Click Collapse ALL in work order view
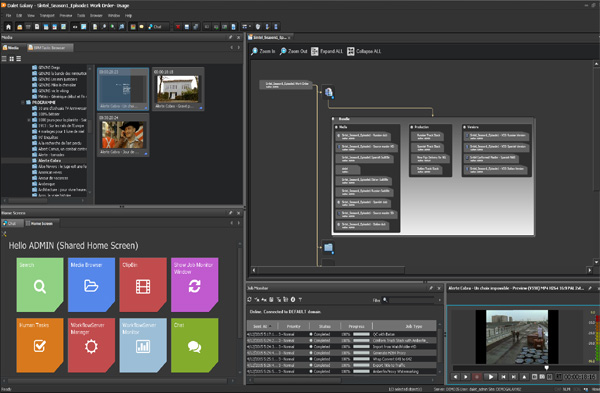 [x=364, y=51]
